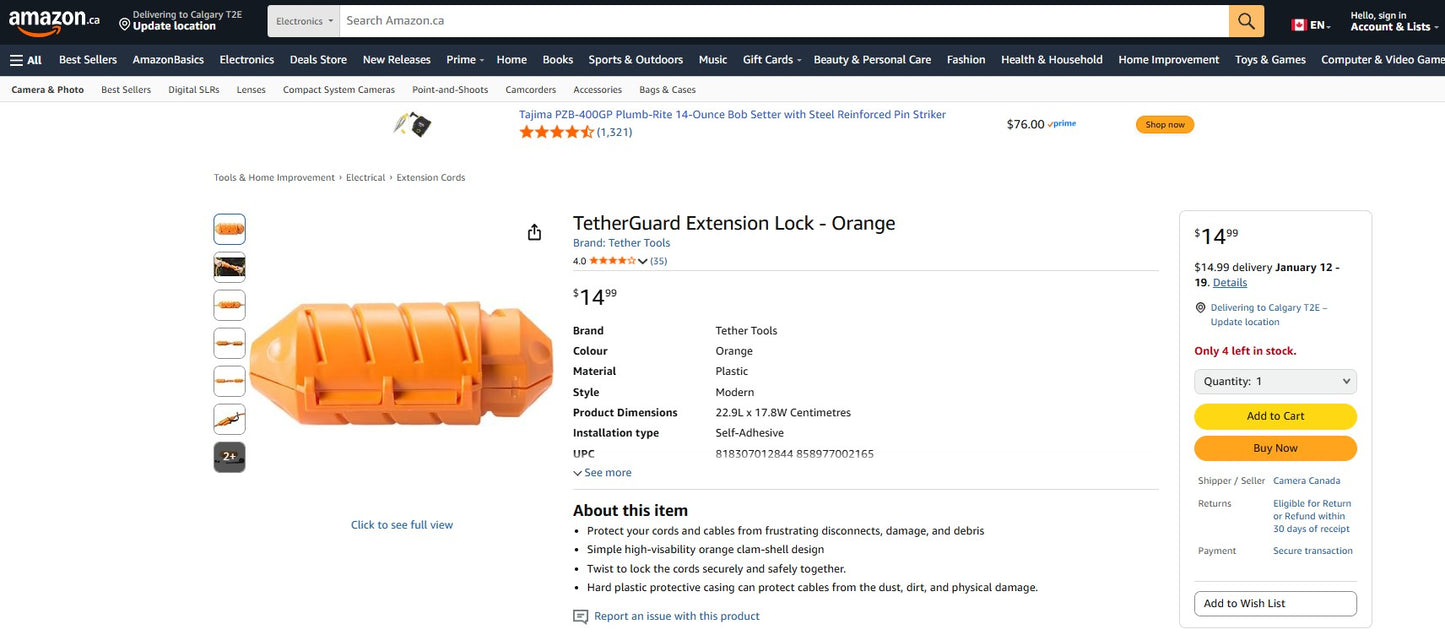Select Electronics in the navigation bar

[x=246, y=59]
